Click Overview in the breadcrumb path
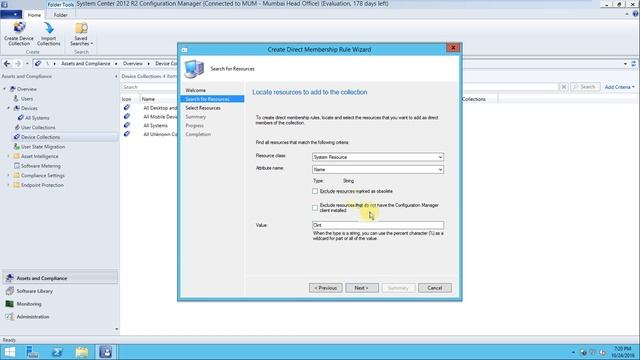 pos(133,64)
